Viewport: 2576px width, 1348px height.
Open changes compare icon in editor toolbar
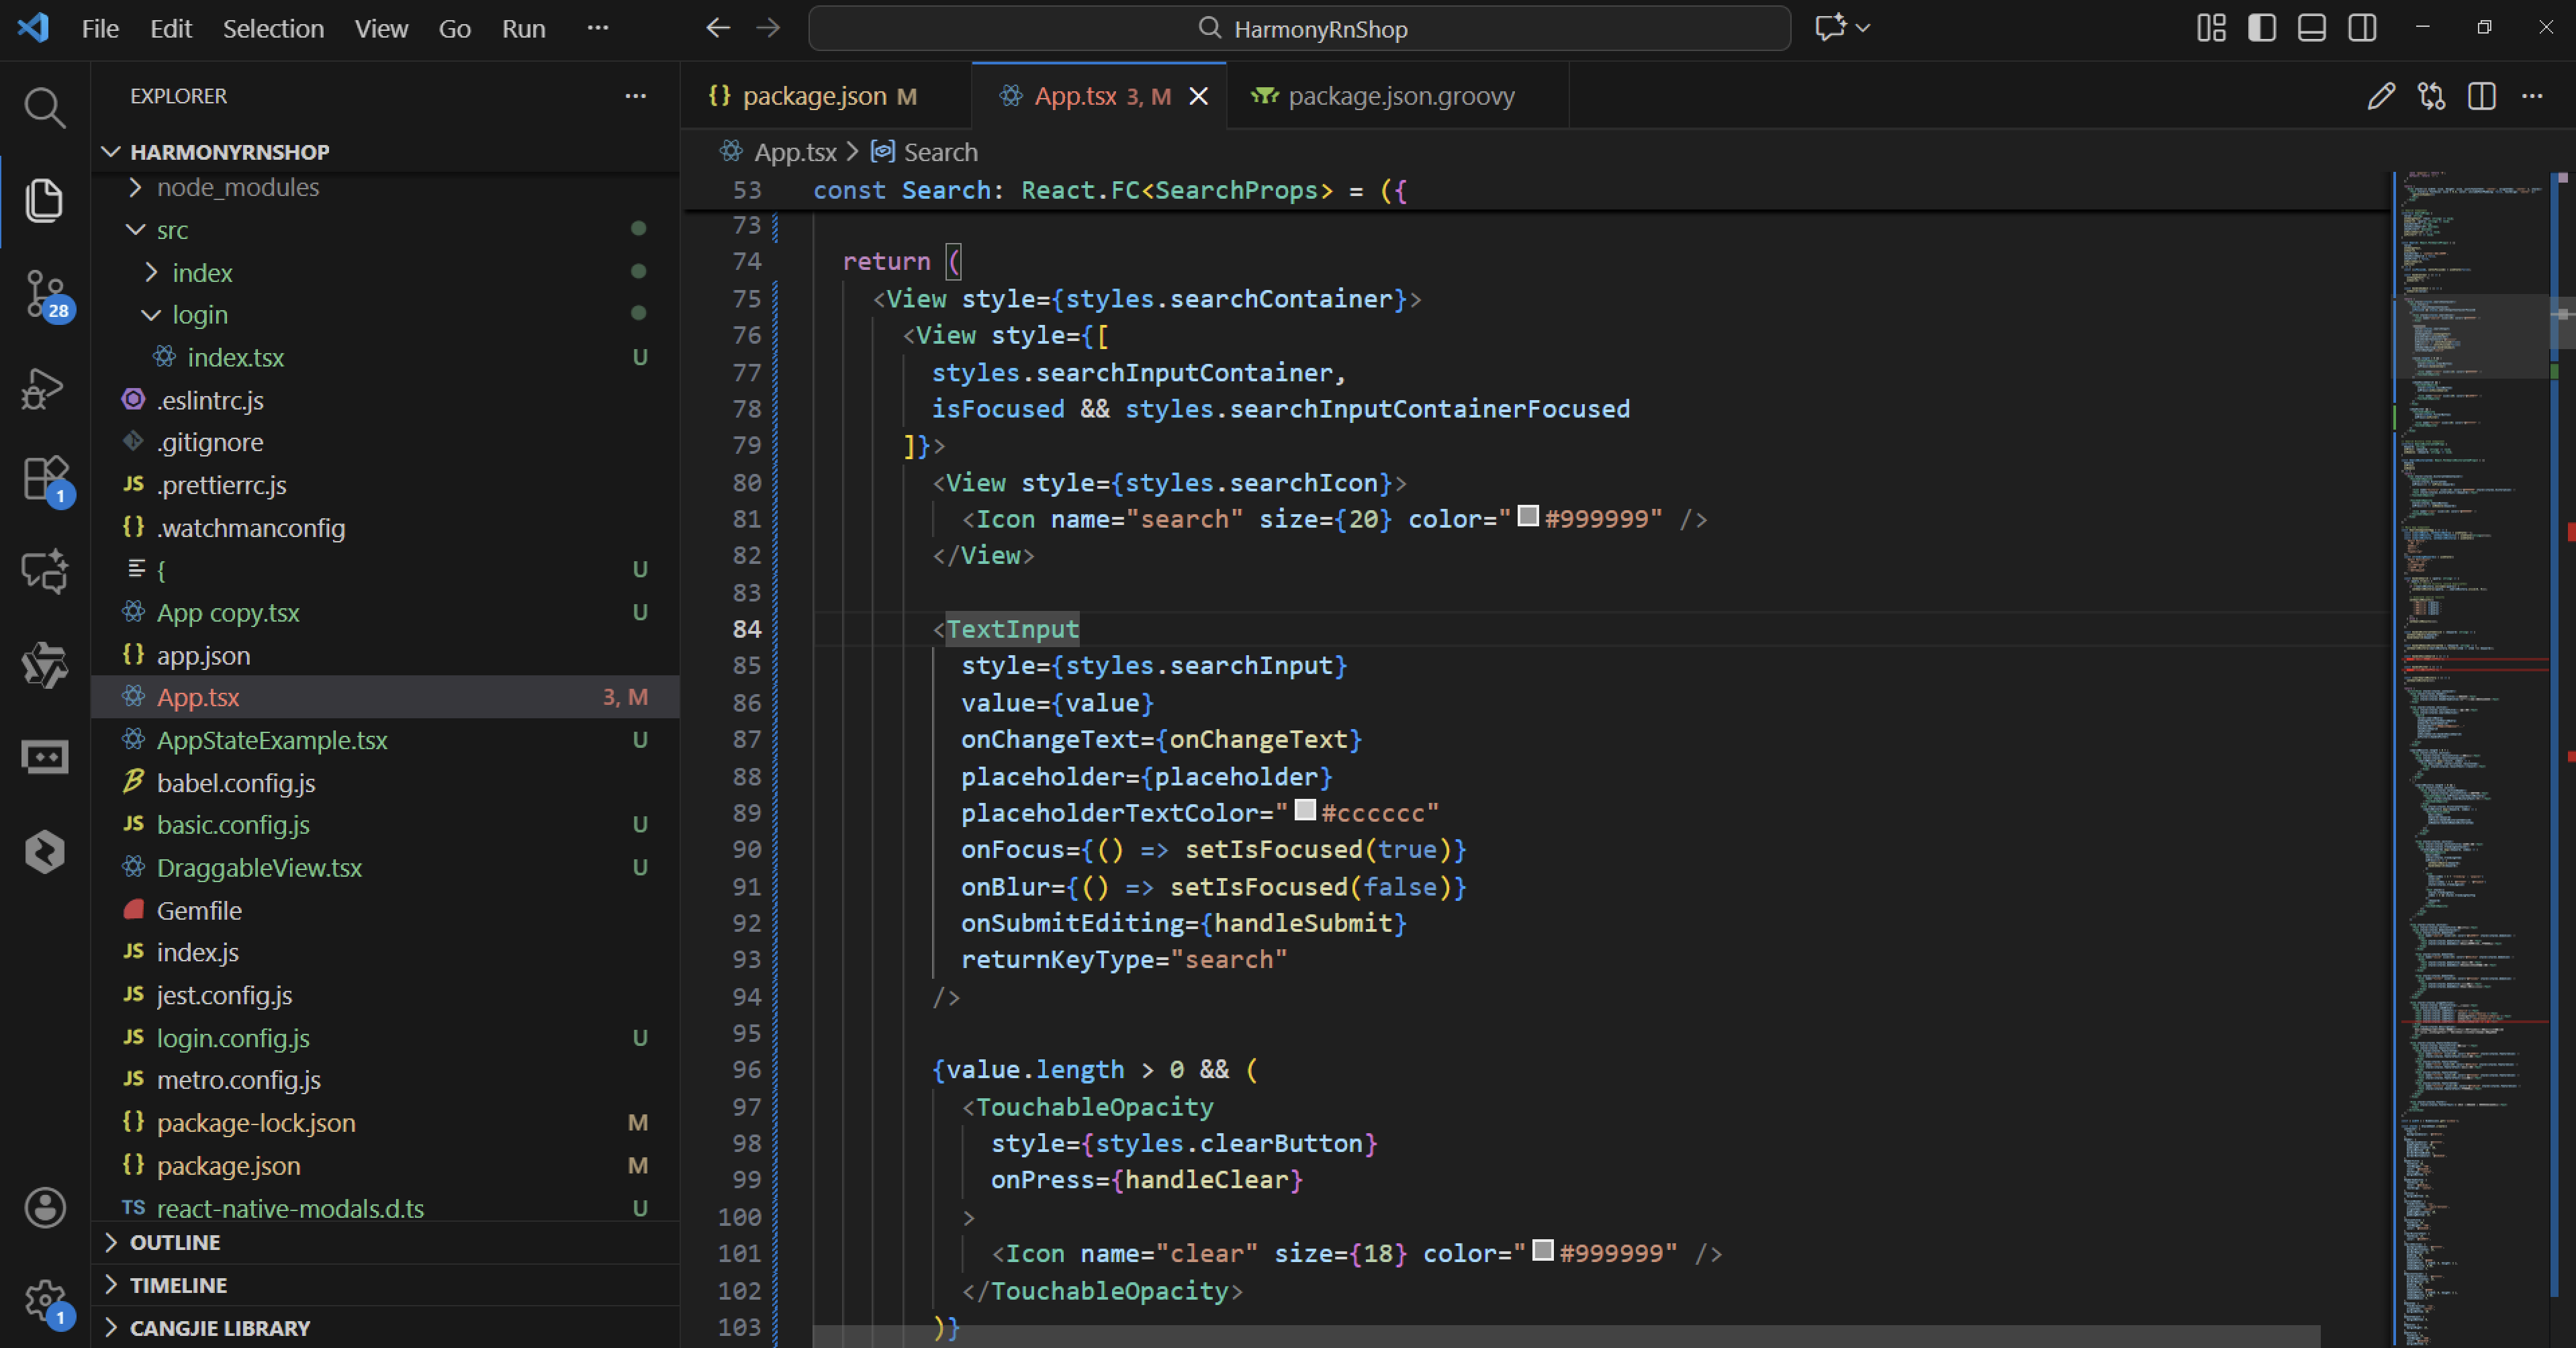pos(2432,96)
